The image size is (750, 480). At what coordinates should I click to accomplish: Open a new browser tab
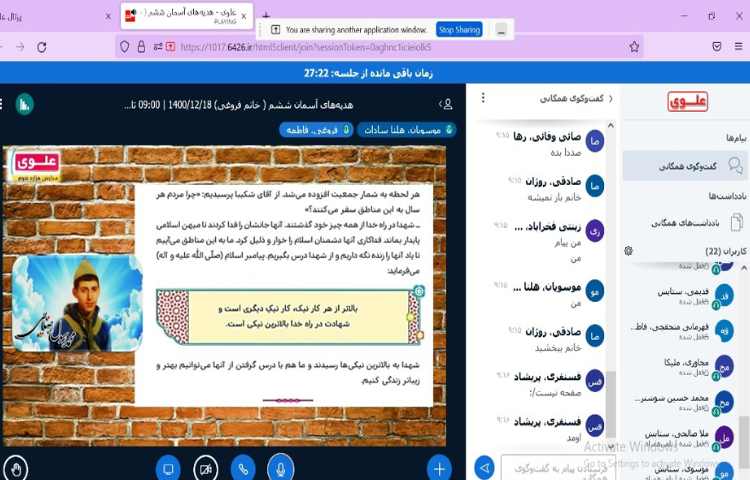click(x=266, y=16)
